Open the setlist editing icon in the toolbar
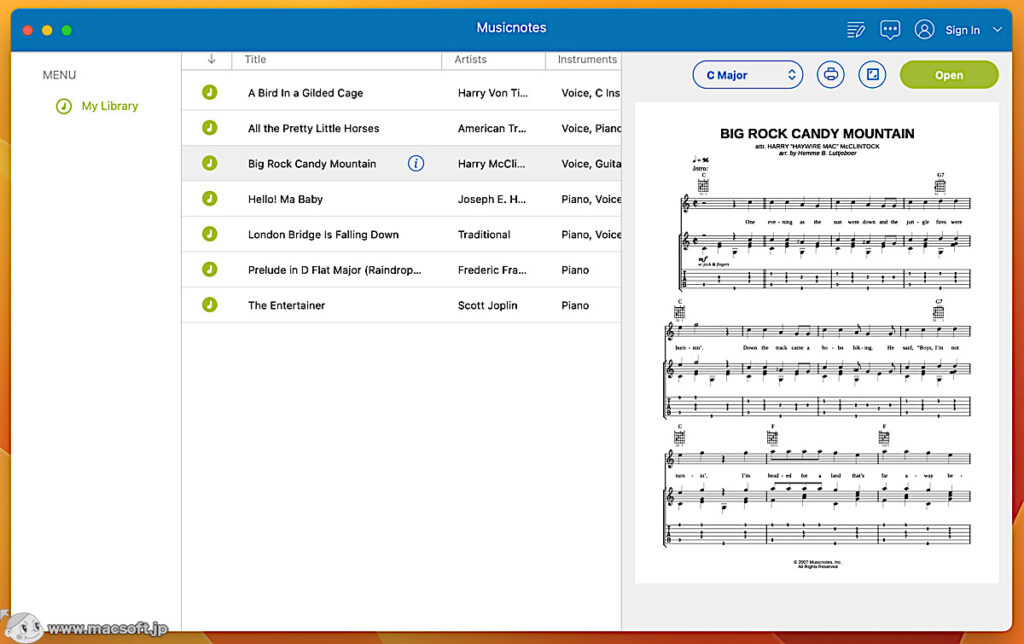The height and width of the screenshot is (644, 1024). tap(855, 29)
